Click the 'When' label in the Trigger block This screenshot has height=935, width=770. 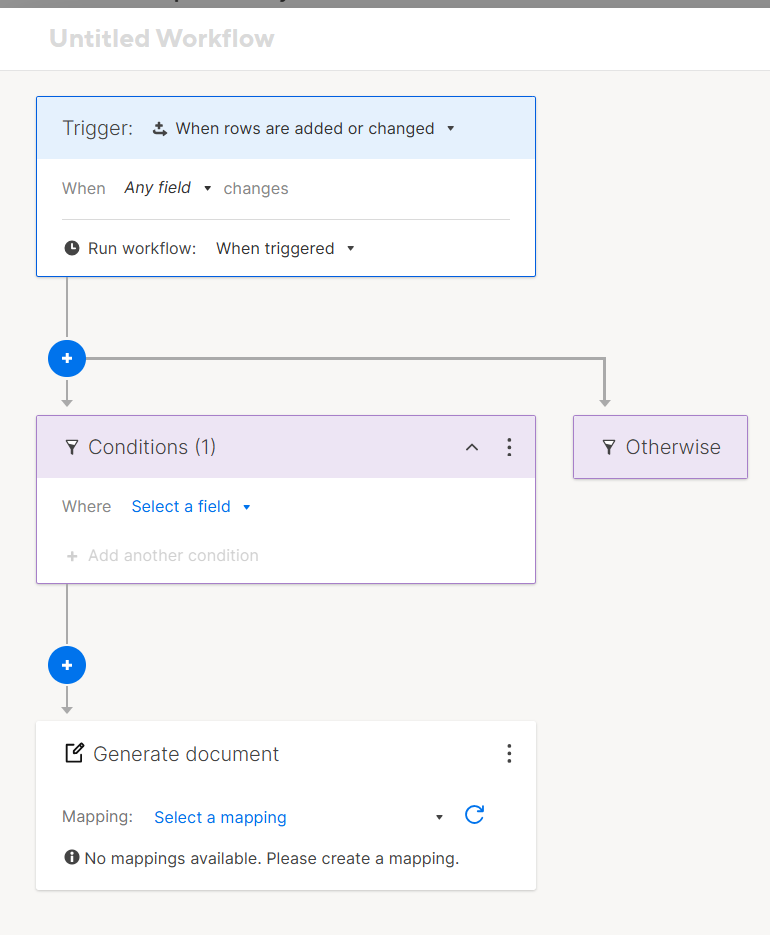[84, 188]
